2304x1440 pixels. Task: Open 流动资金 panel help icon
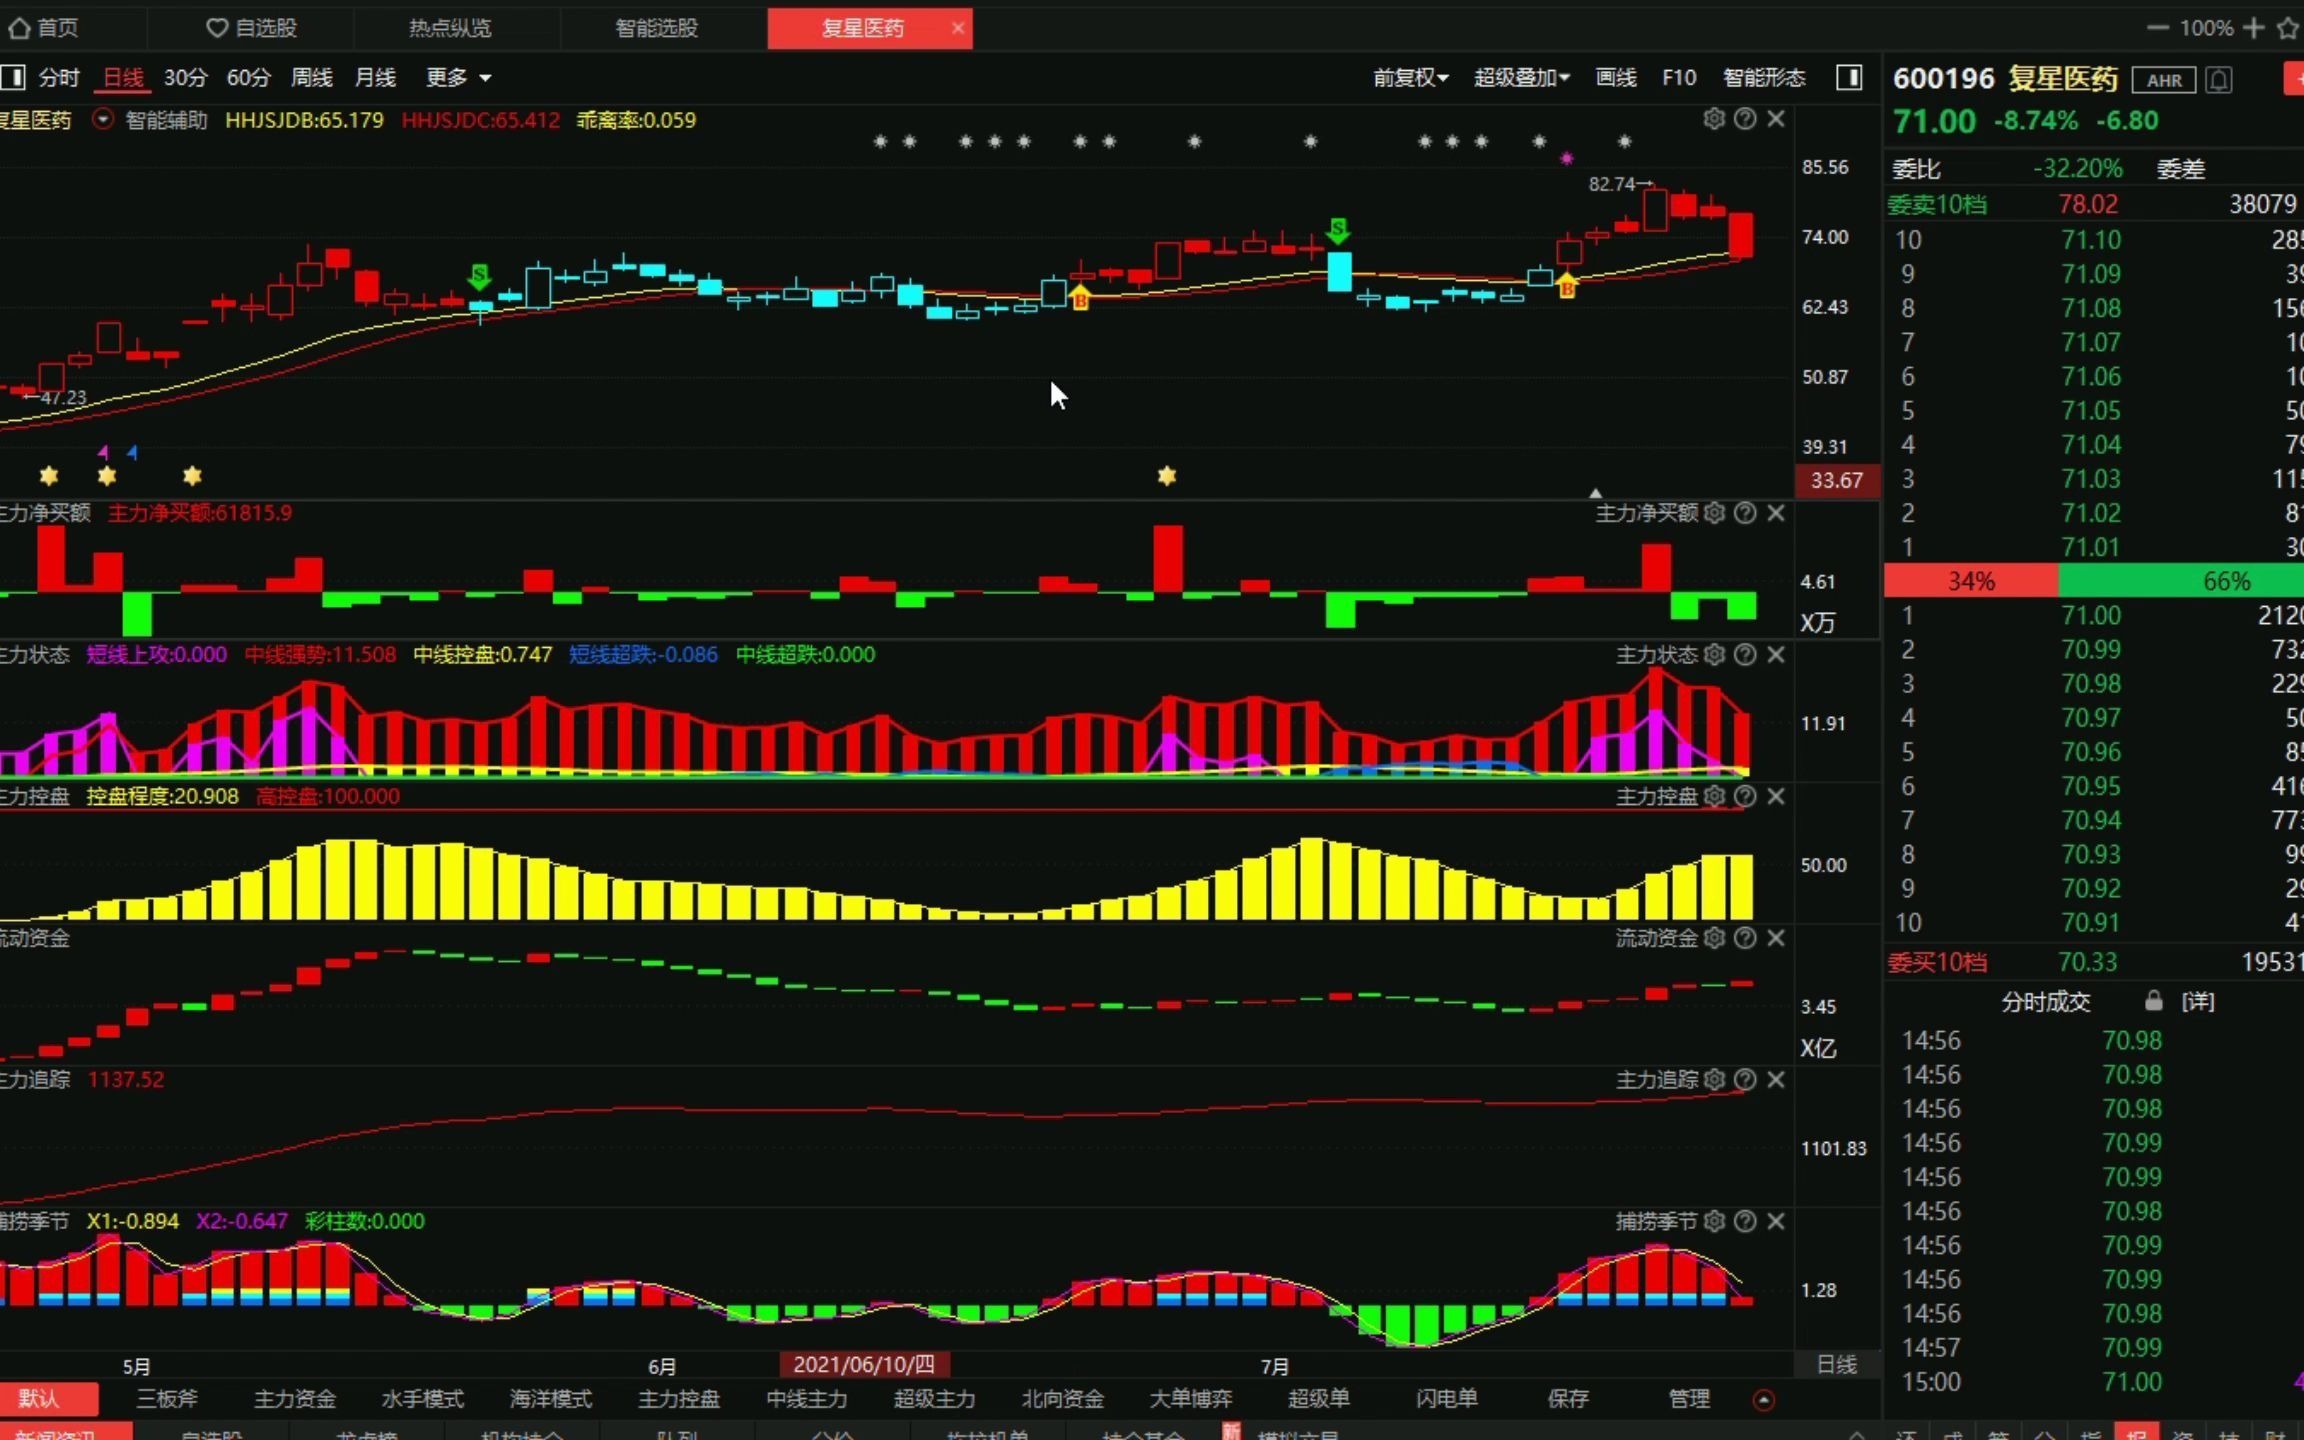coord(1745,938)
